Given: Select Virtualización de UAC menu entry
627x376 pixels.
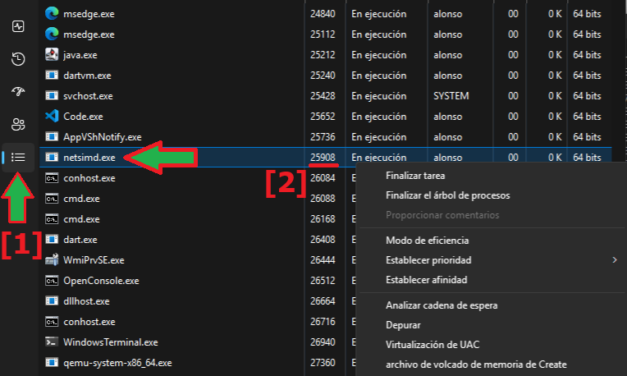Looking at the screenshot, I should pyautogui.click(x=432, y=344).
